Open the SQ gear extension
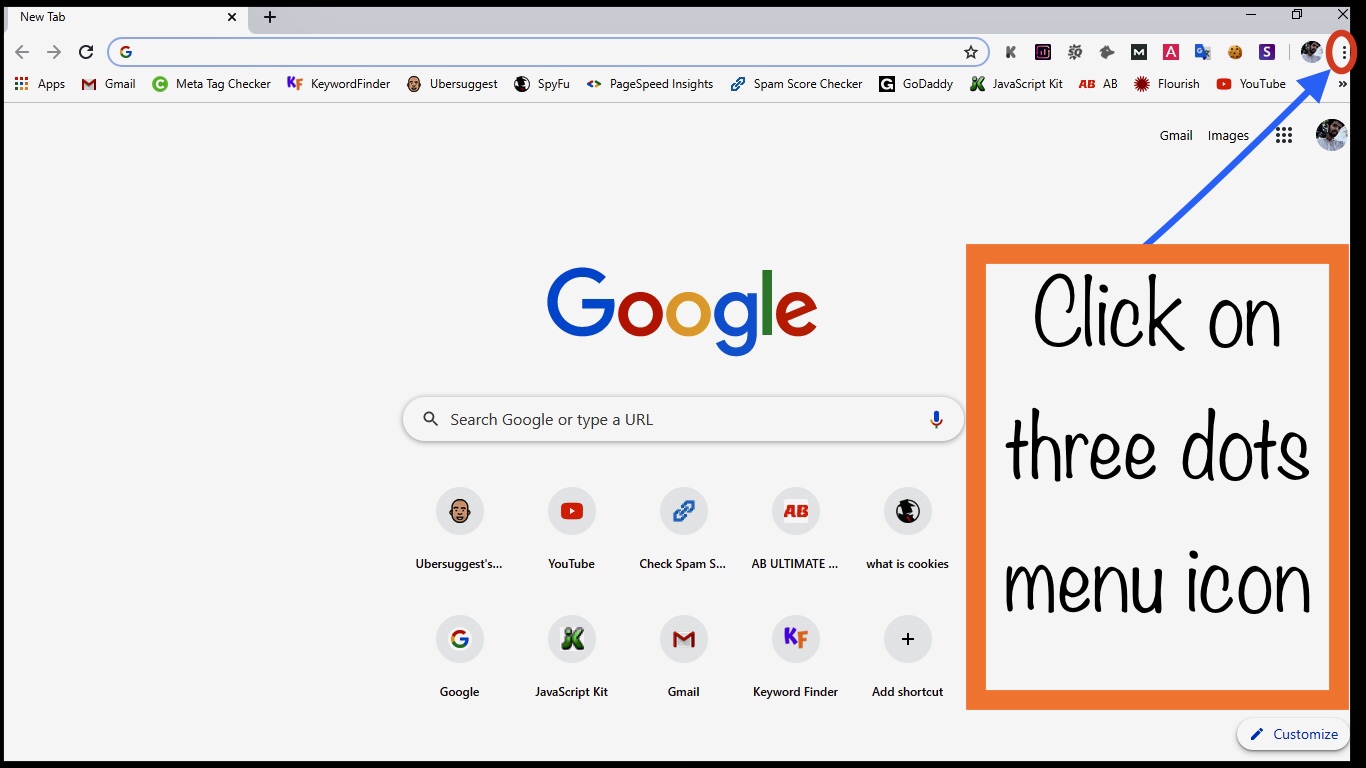This screenshot has width=1366, height=768. click(1075, 52)
